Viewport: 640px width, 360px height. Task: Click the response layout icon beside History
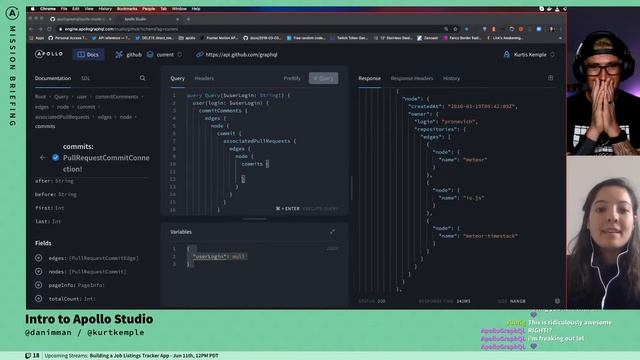click(x=550, y=78)
